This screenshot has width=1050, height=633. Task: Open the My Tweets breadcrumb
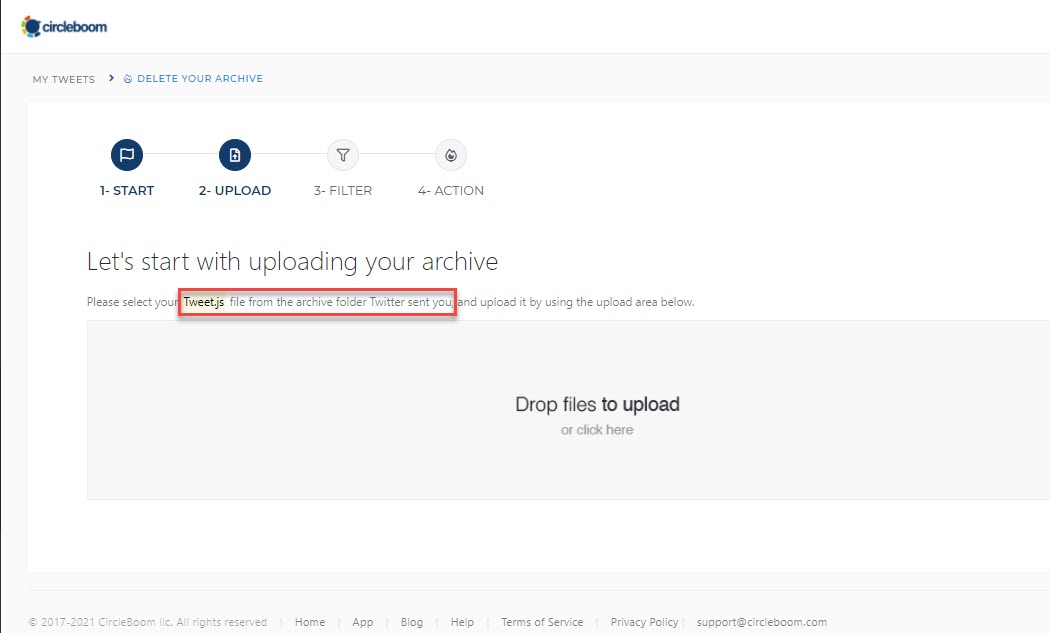pyautogui.click(x=64, y=79)
